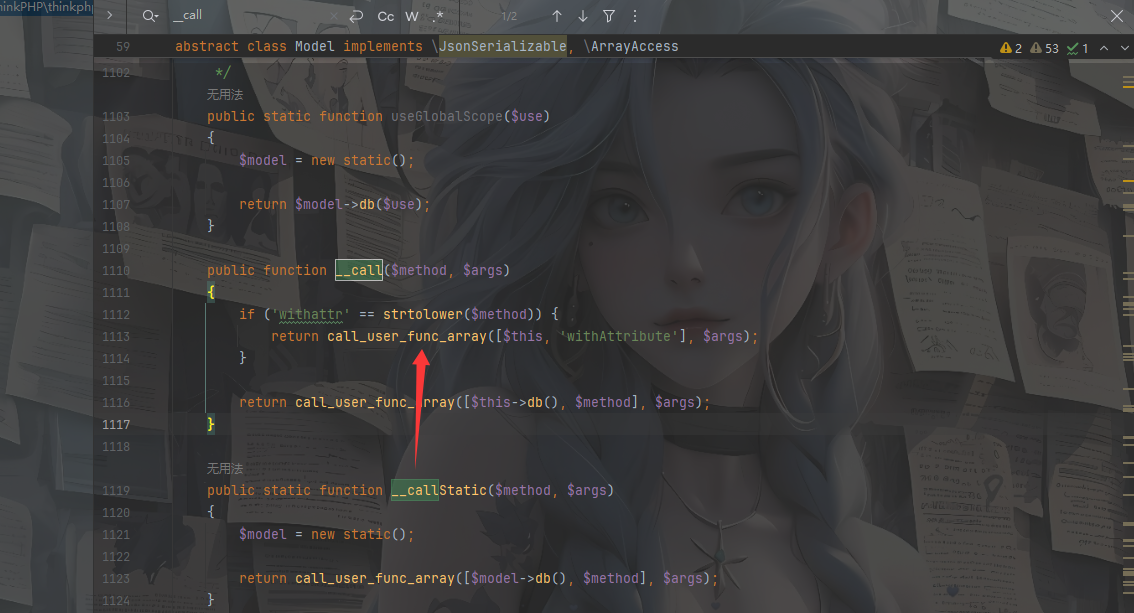Go to previous occurrence arrow

click(557, 16)
